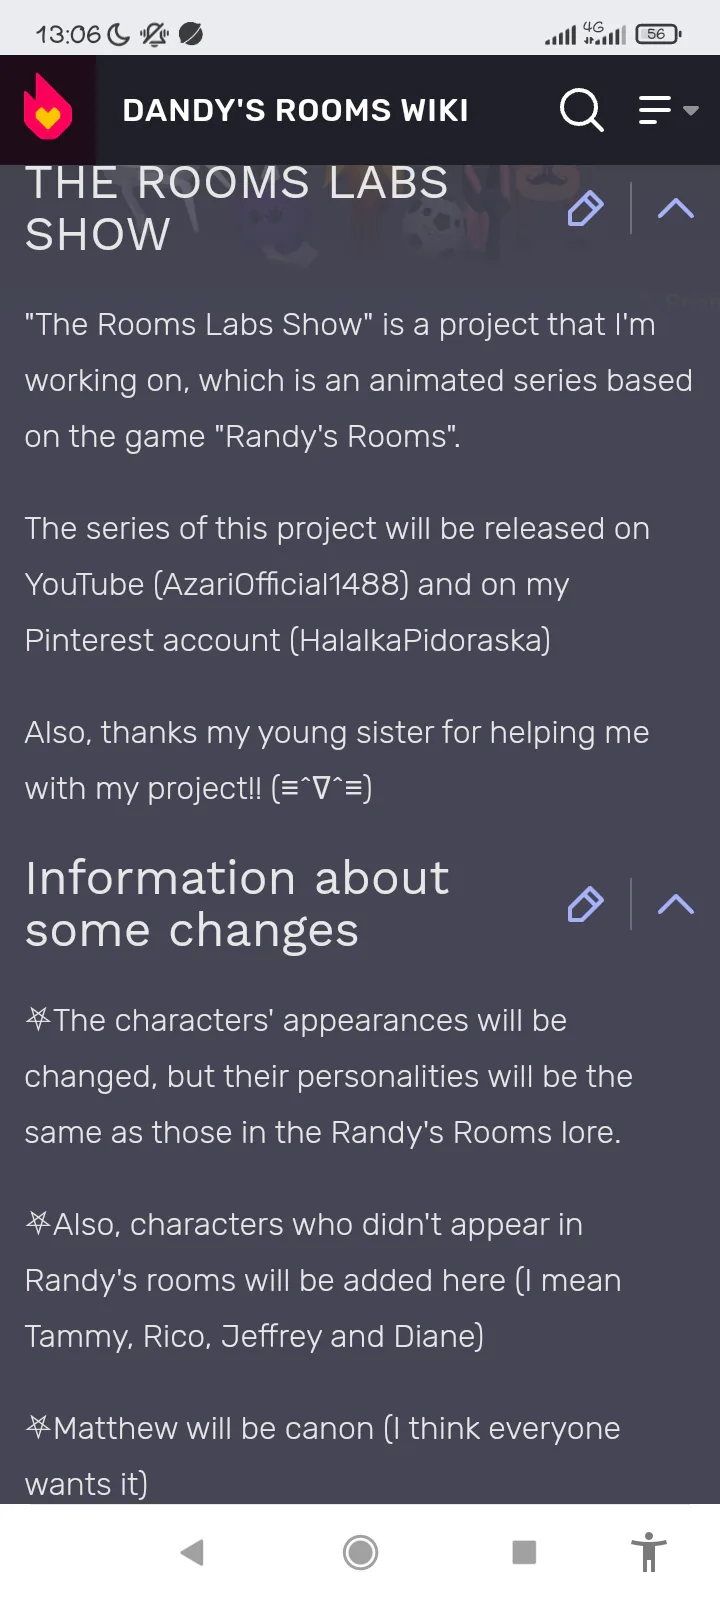
Task: Tap the 4G signal strength indicator
Action: 604,34
